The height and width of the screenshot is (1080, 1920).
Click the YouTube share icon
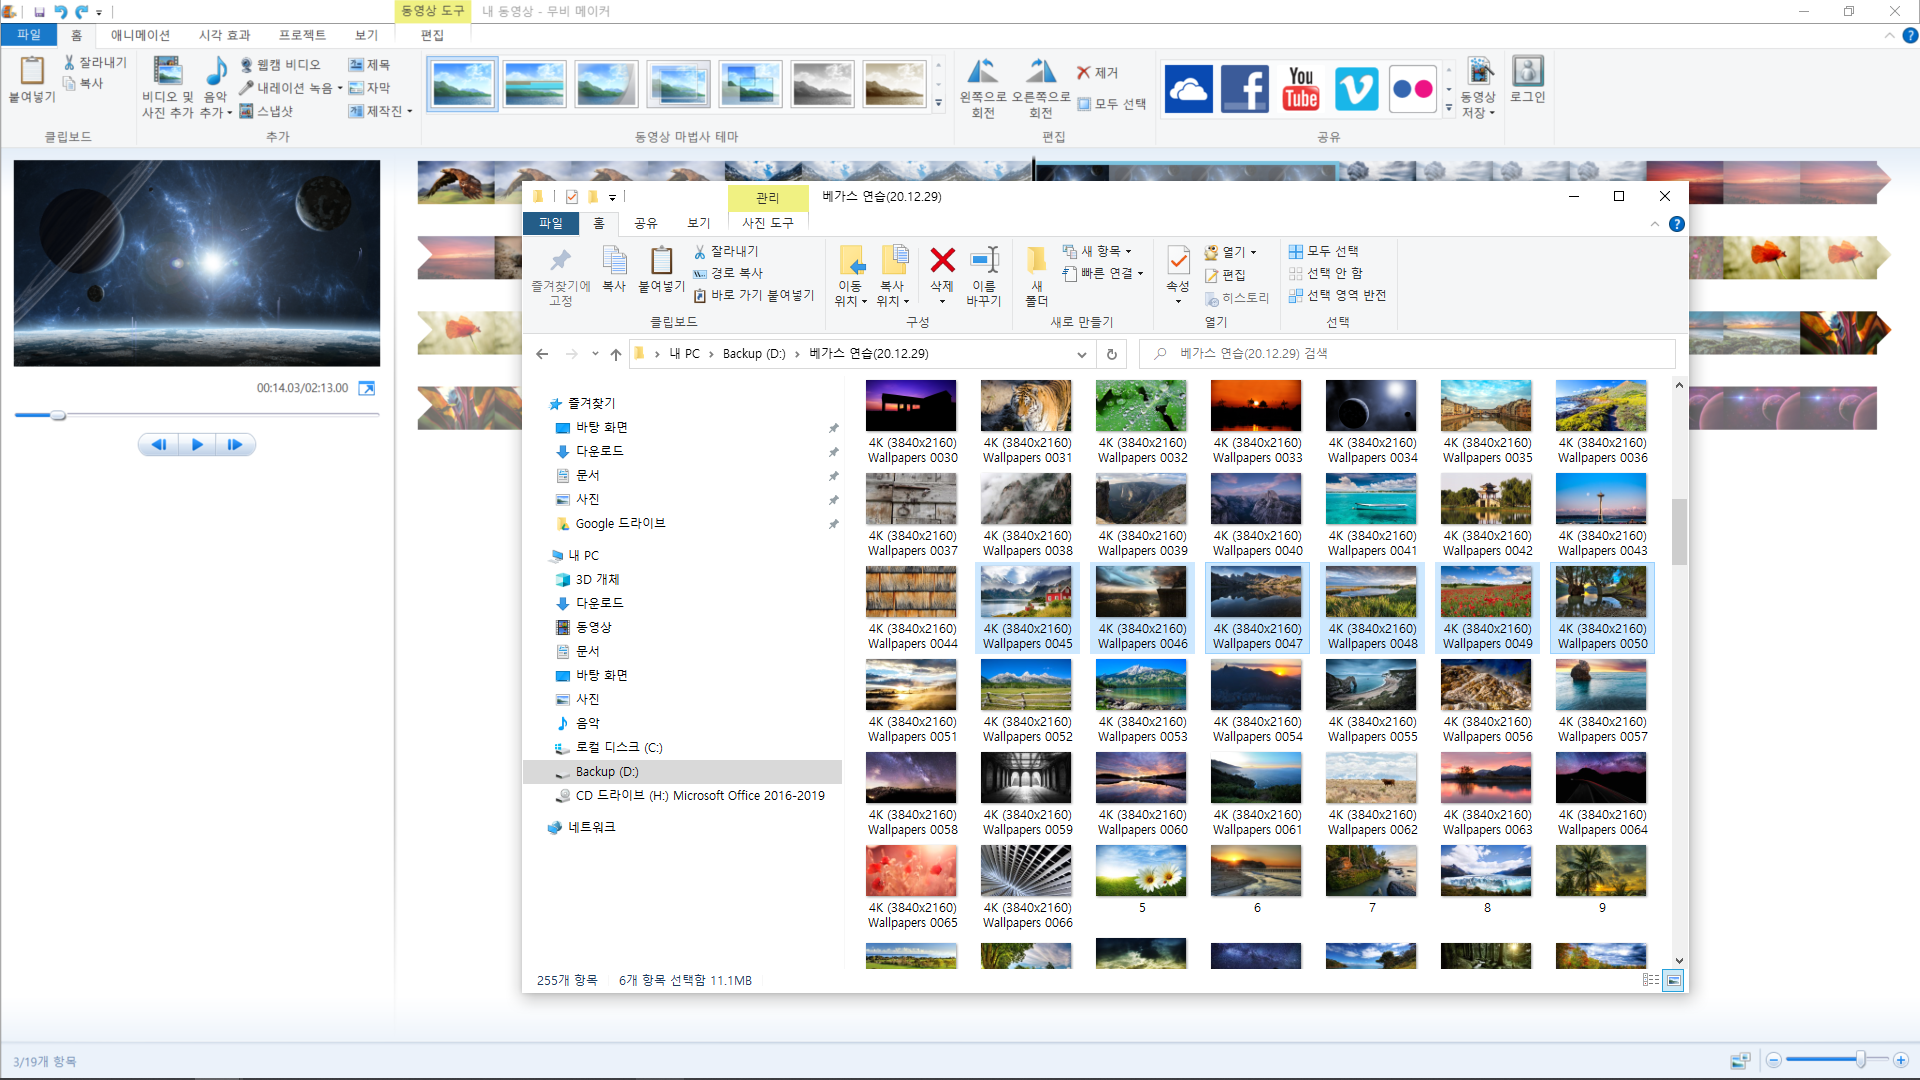pyautogui.click(x=1300, y=88)
